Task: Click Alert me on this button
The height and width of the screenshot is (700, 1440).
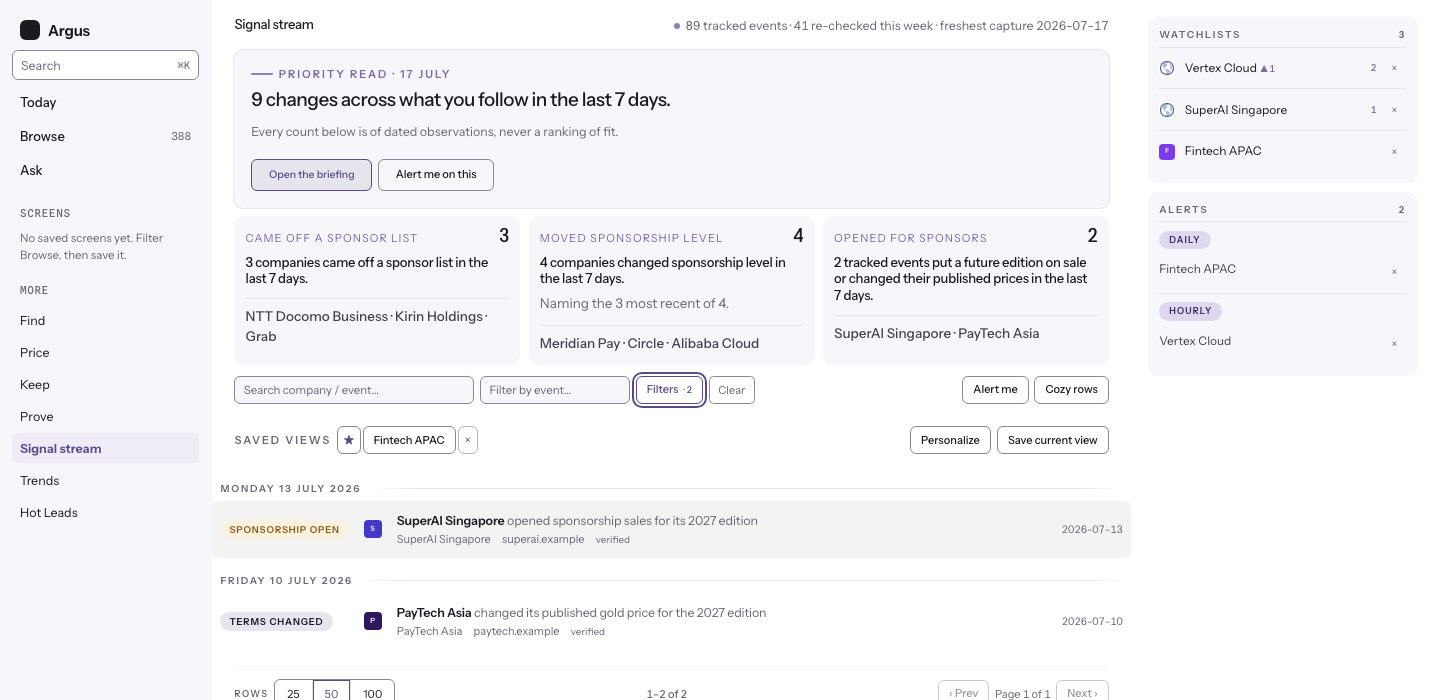Action: pos(436,175)
